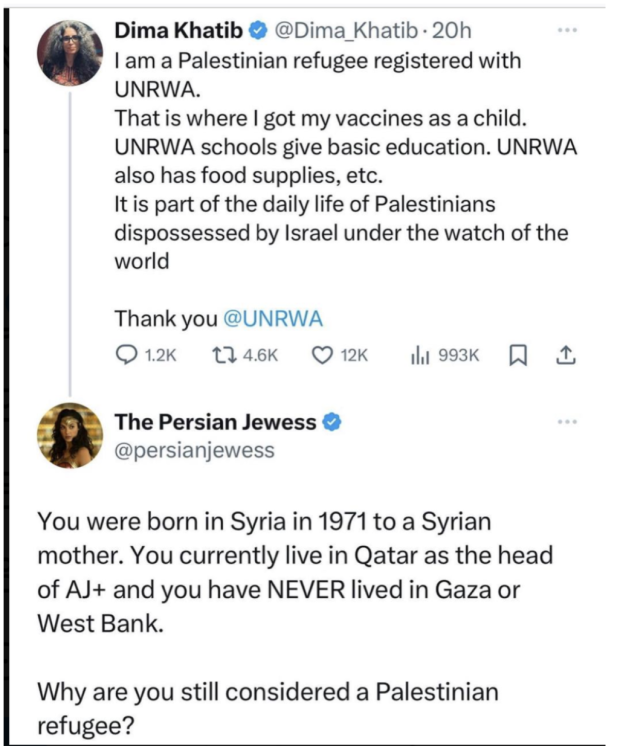Open more options on Persian Jewess reply
The width and height of the screenshot is (620, 749).
tap(567, 422)
